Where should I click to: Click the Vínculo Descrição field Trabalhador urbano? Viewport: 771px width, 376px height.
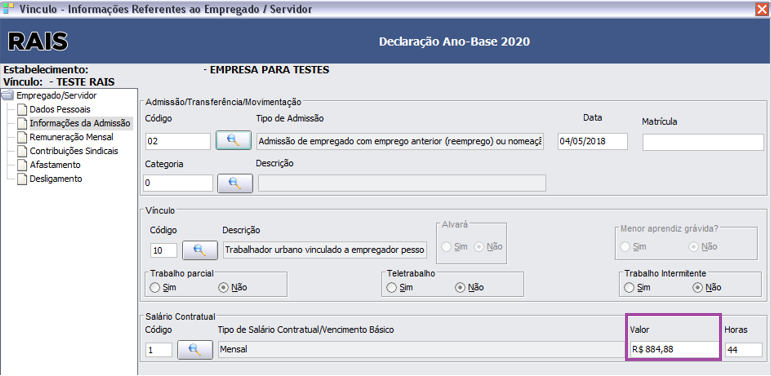(325, 250)
